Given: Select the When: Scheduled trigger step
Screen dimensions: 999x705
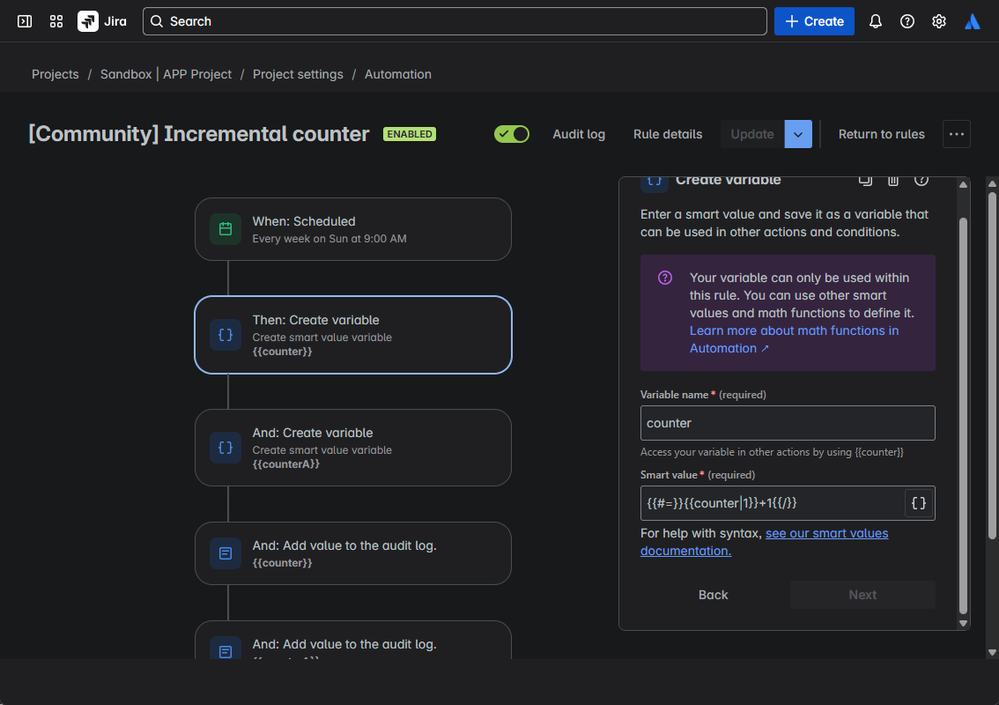Looking at the screenshot, I should pos(353,229).
